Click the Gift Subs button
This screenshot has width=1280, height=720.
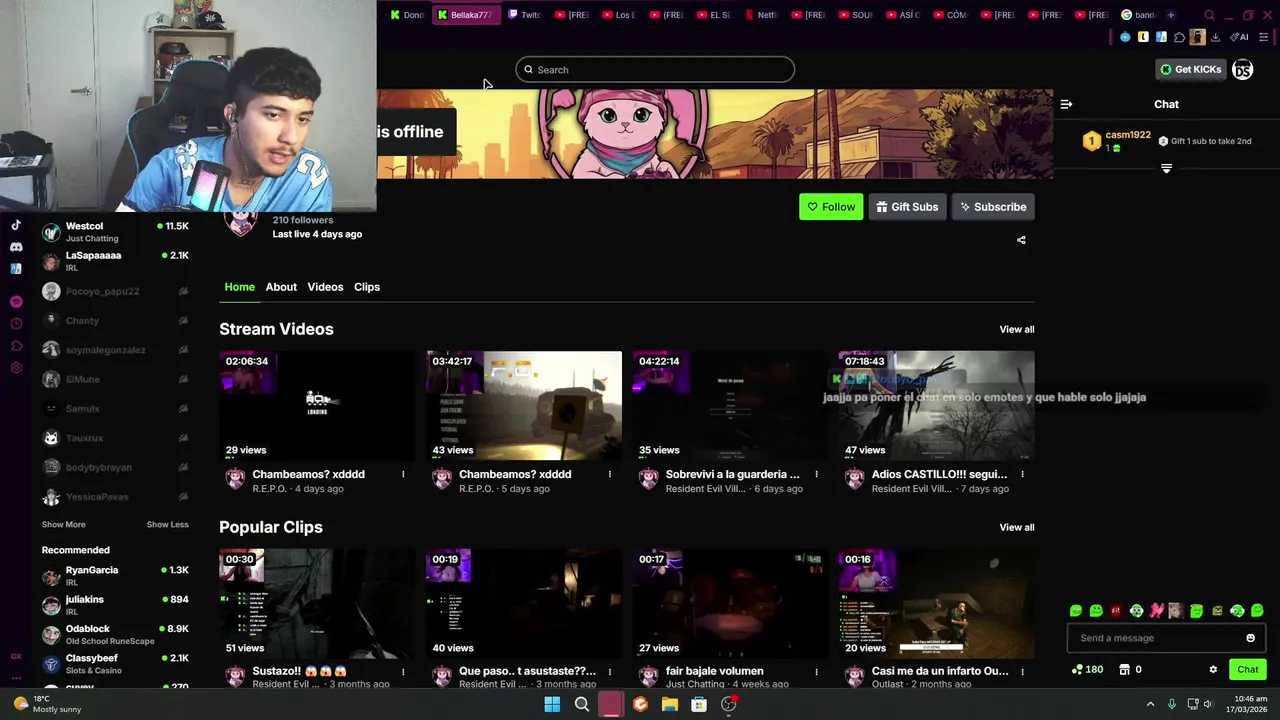pyautogui.click(x=907, y=207)
